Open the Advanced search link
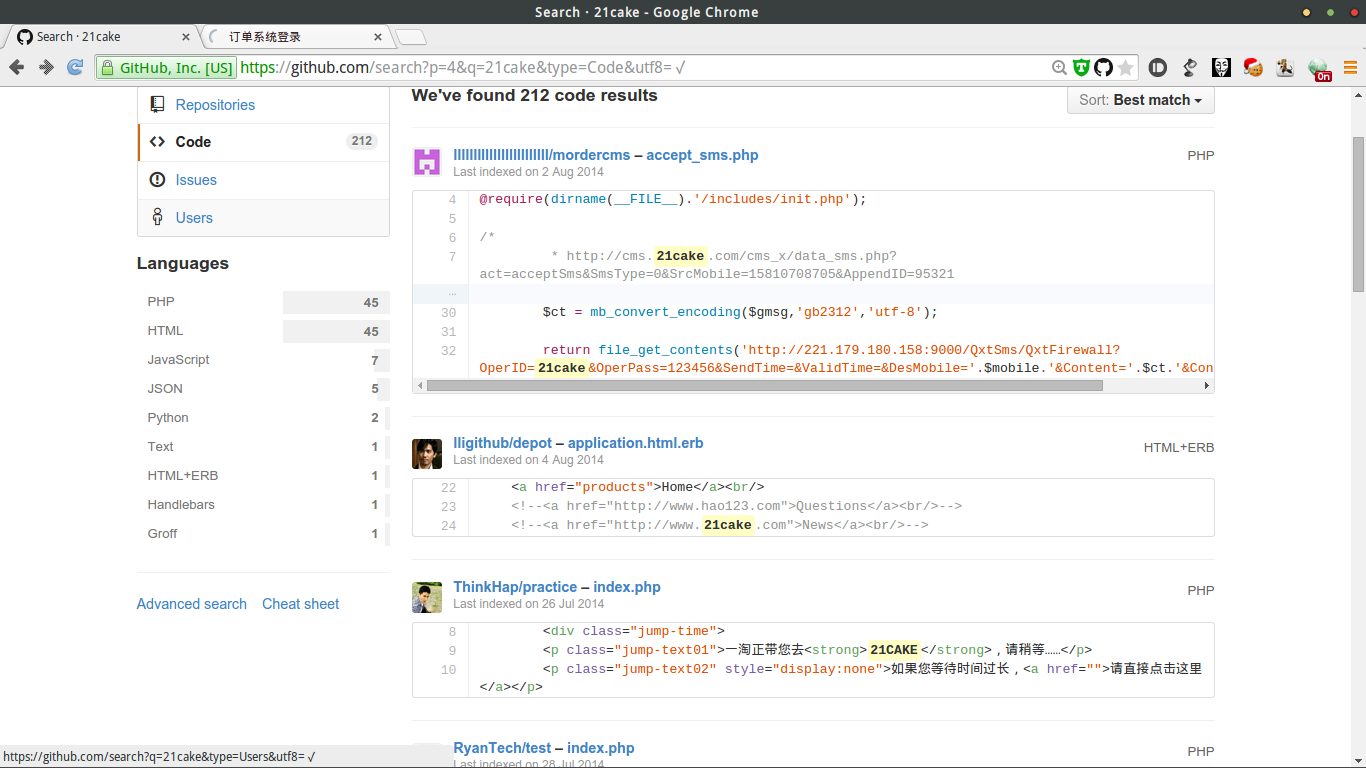Viewport: 1366px width, 768px height. tap(192, 604)
